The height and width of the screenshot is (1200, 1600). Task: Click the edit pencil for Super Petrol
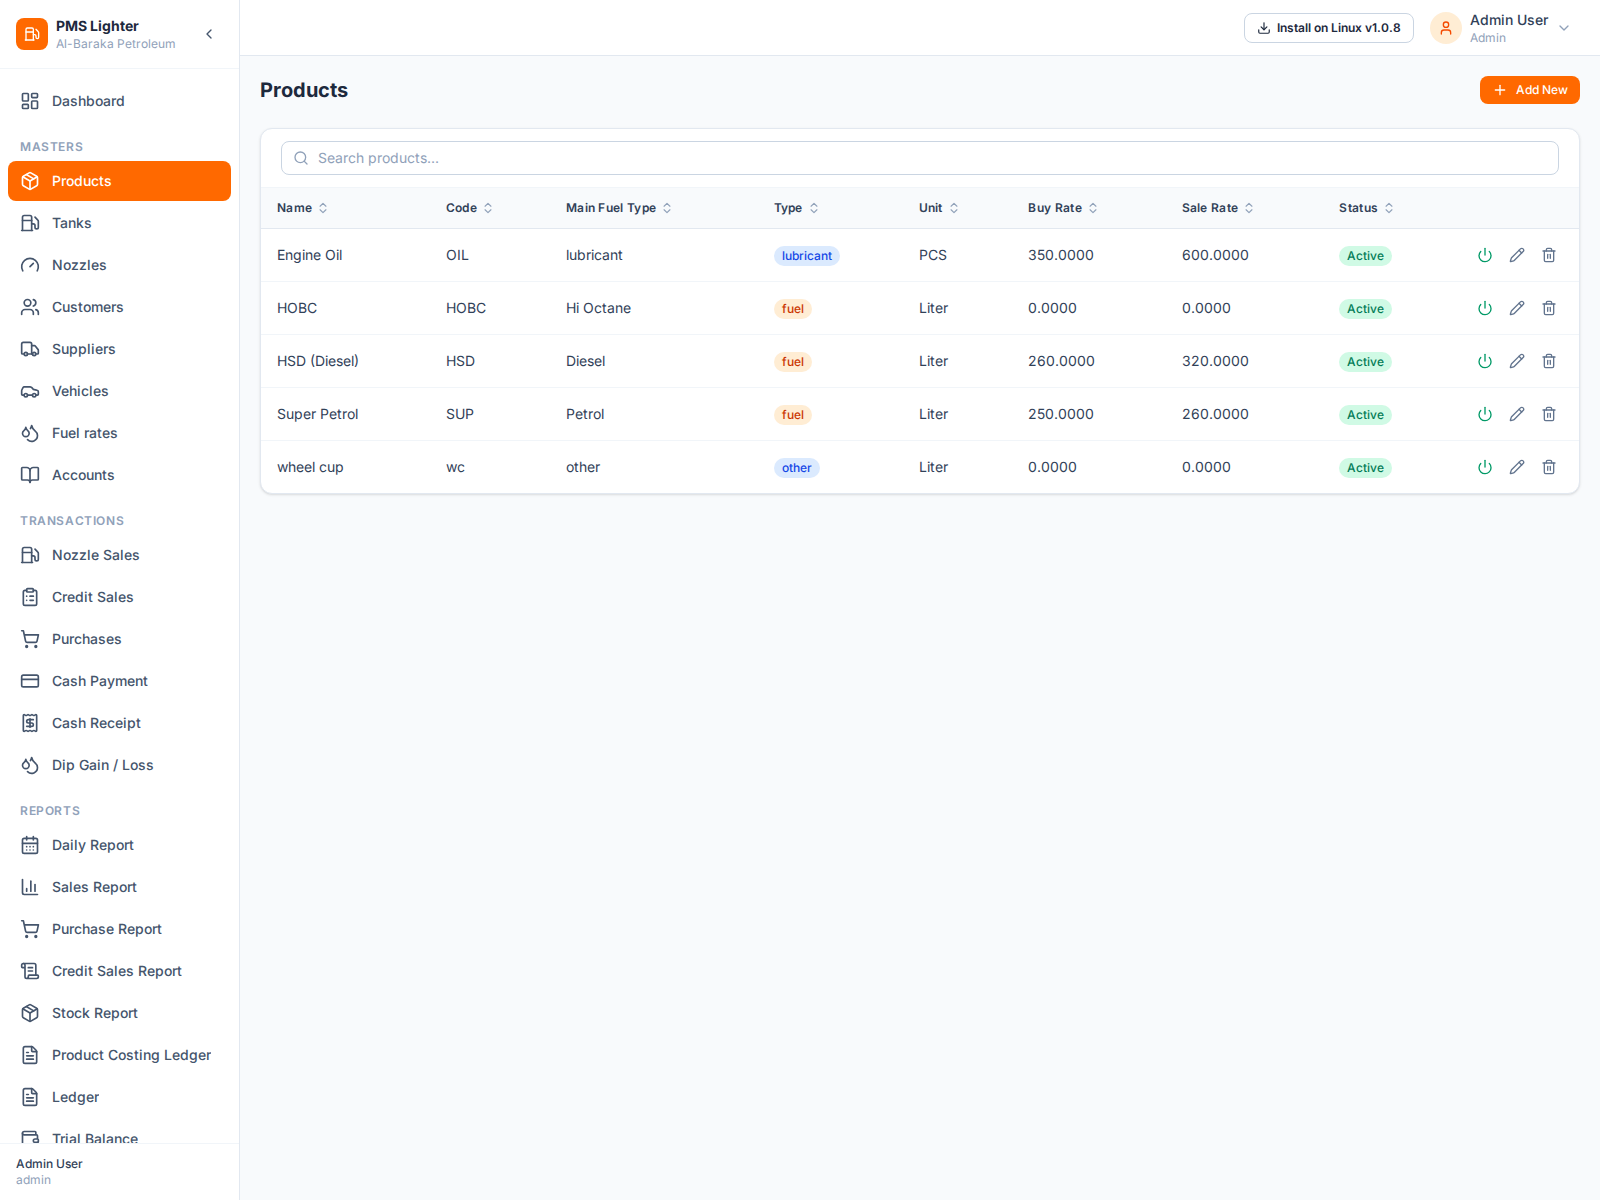click(x=1517, y=414)
